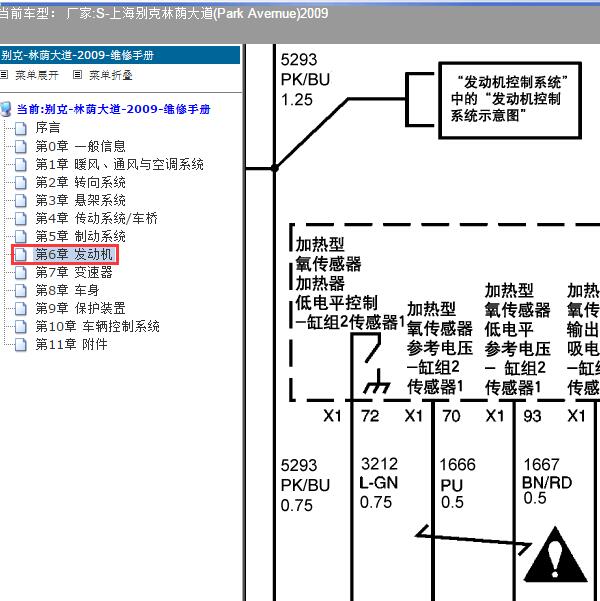Select 第11章 附件
Viewport: 600px width, 601px height.
pyautogui.click(x=71, y=344)
